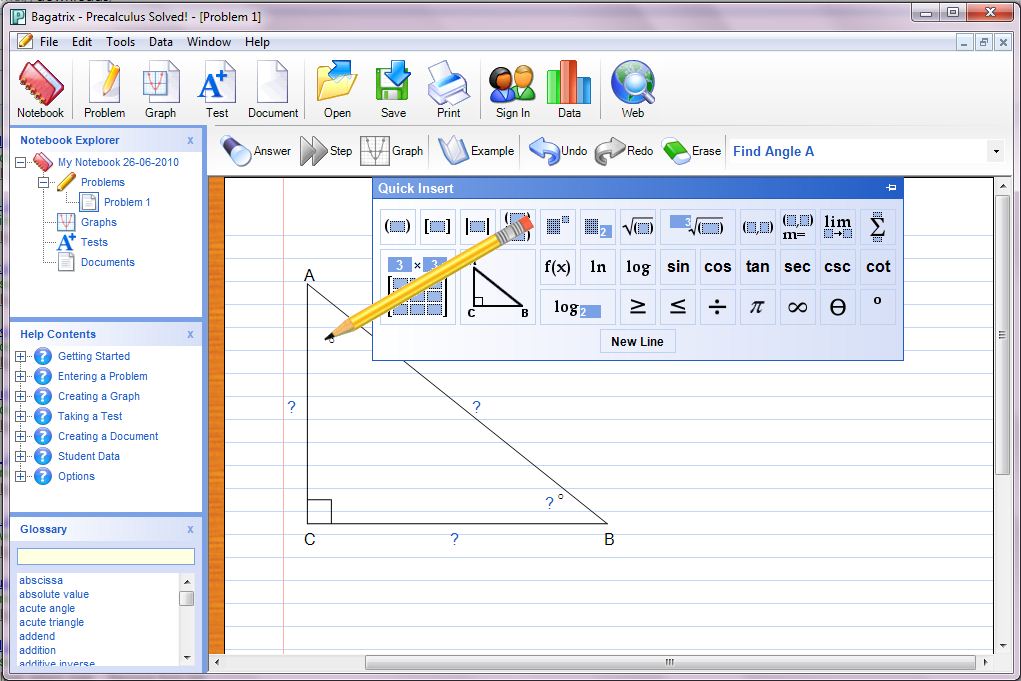Expand Getting Started help topic
Viewport: 1021px width, 681px height.
click(21, 356)
